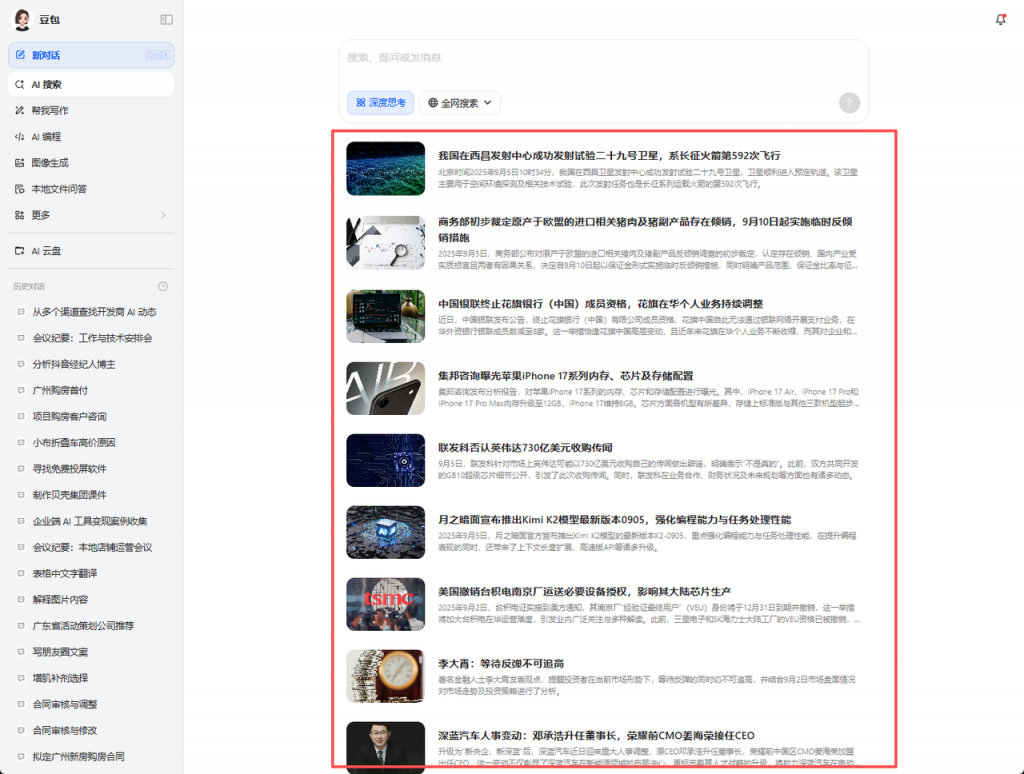The height and width of the screenshot is (774, 1024).
Task: Open news headline about 试验二十九号卫星 launch
Action: [609, 155]
